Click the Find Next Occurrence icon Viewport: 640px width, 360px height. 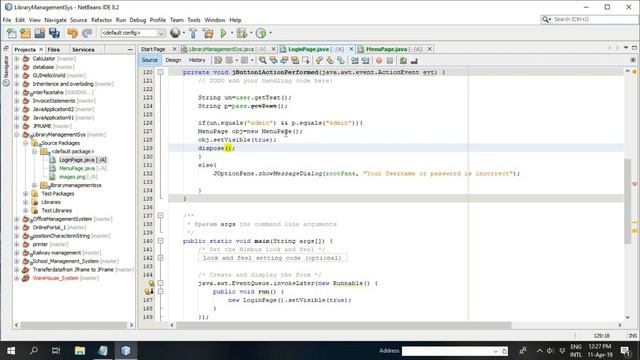coord(284,60)
